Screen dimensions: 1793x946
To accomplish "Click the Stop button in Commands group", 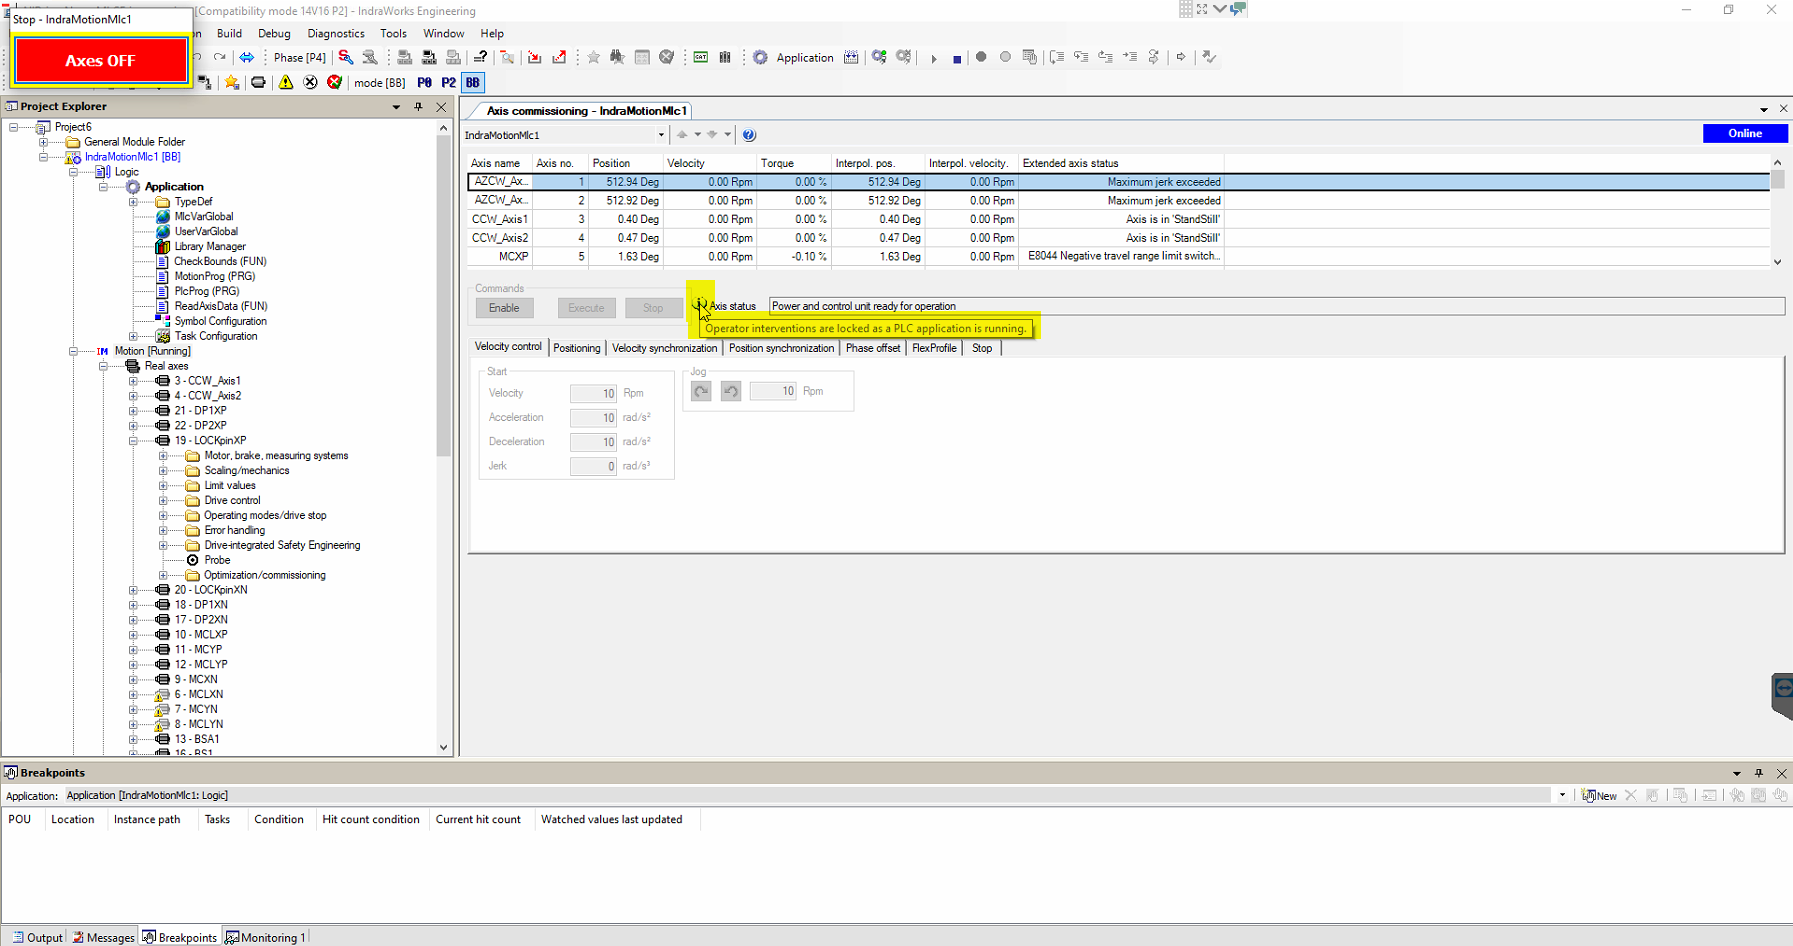I will click(653, 308).
